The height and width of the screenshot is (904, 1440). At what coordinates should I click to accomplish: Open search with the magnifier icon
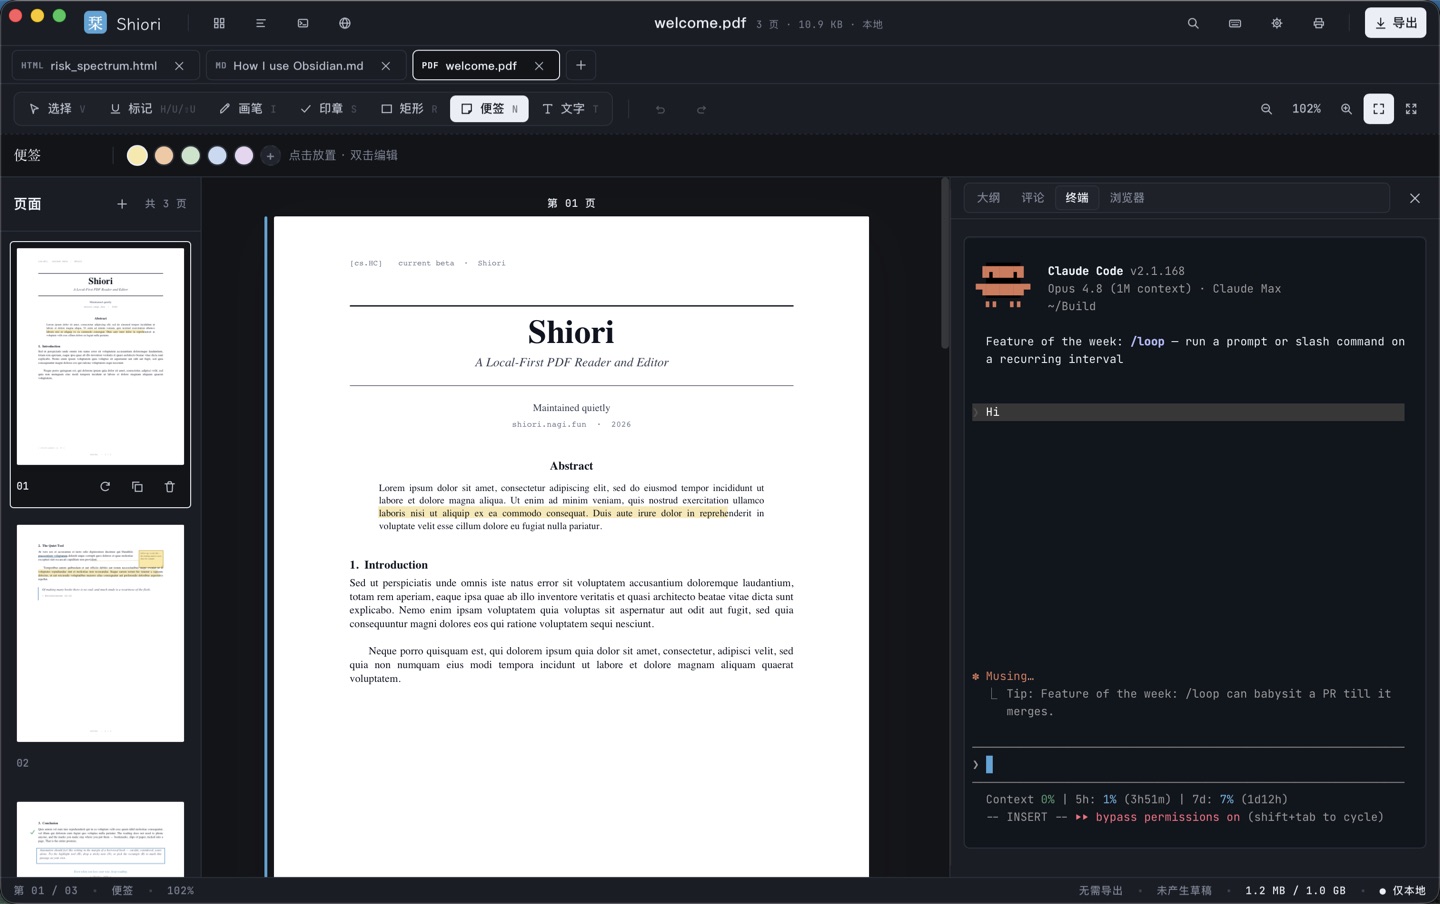1193,23
